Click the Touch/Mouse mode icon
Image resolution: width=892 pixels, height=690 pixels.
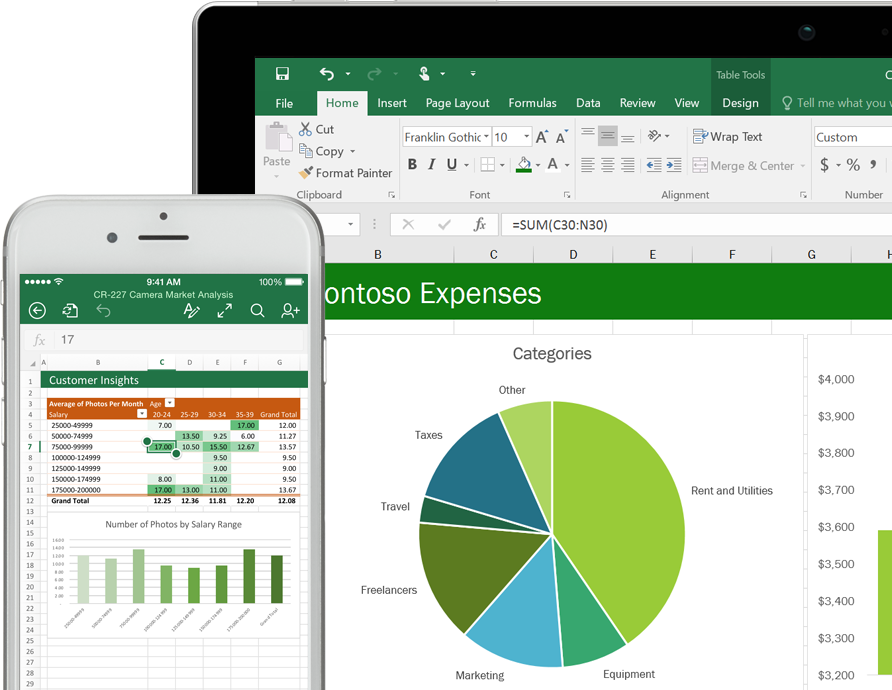(x=424, y=73)
